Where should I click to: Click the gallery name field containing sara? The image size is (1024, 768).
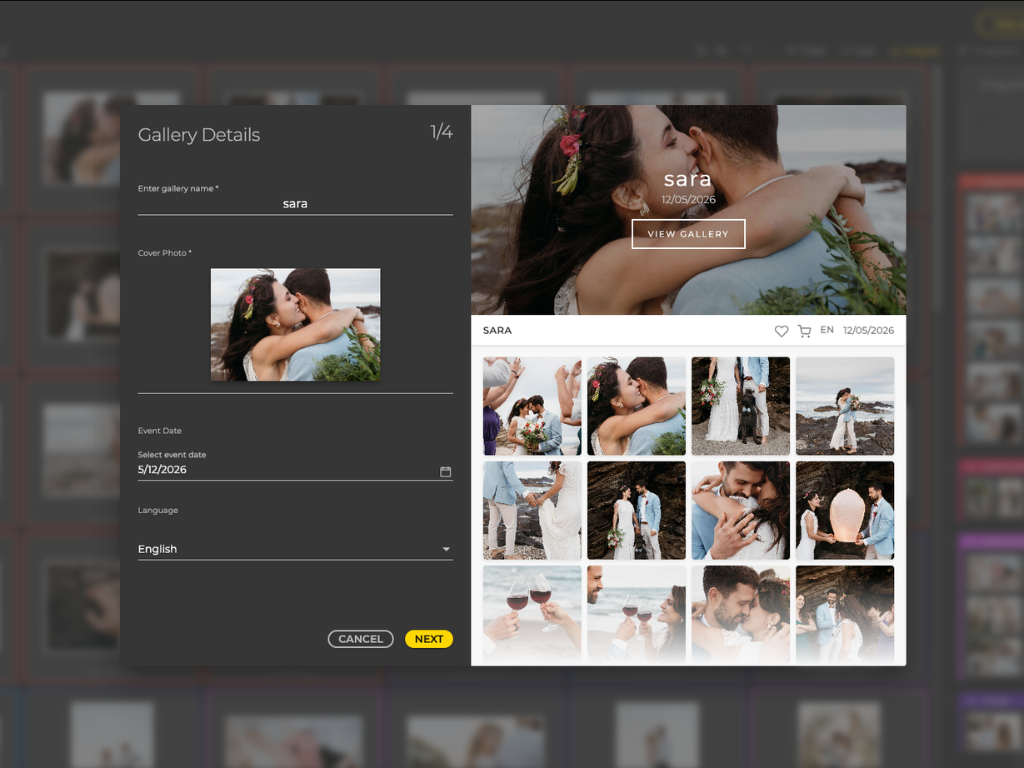[295, 204]
